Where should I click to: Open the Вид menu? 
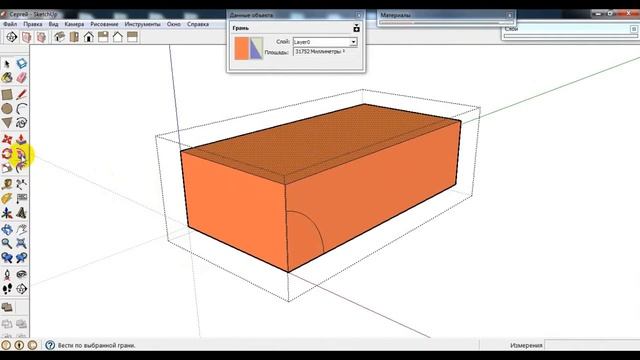[x=53, y=24]
